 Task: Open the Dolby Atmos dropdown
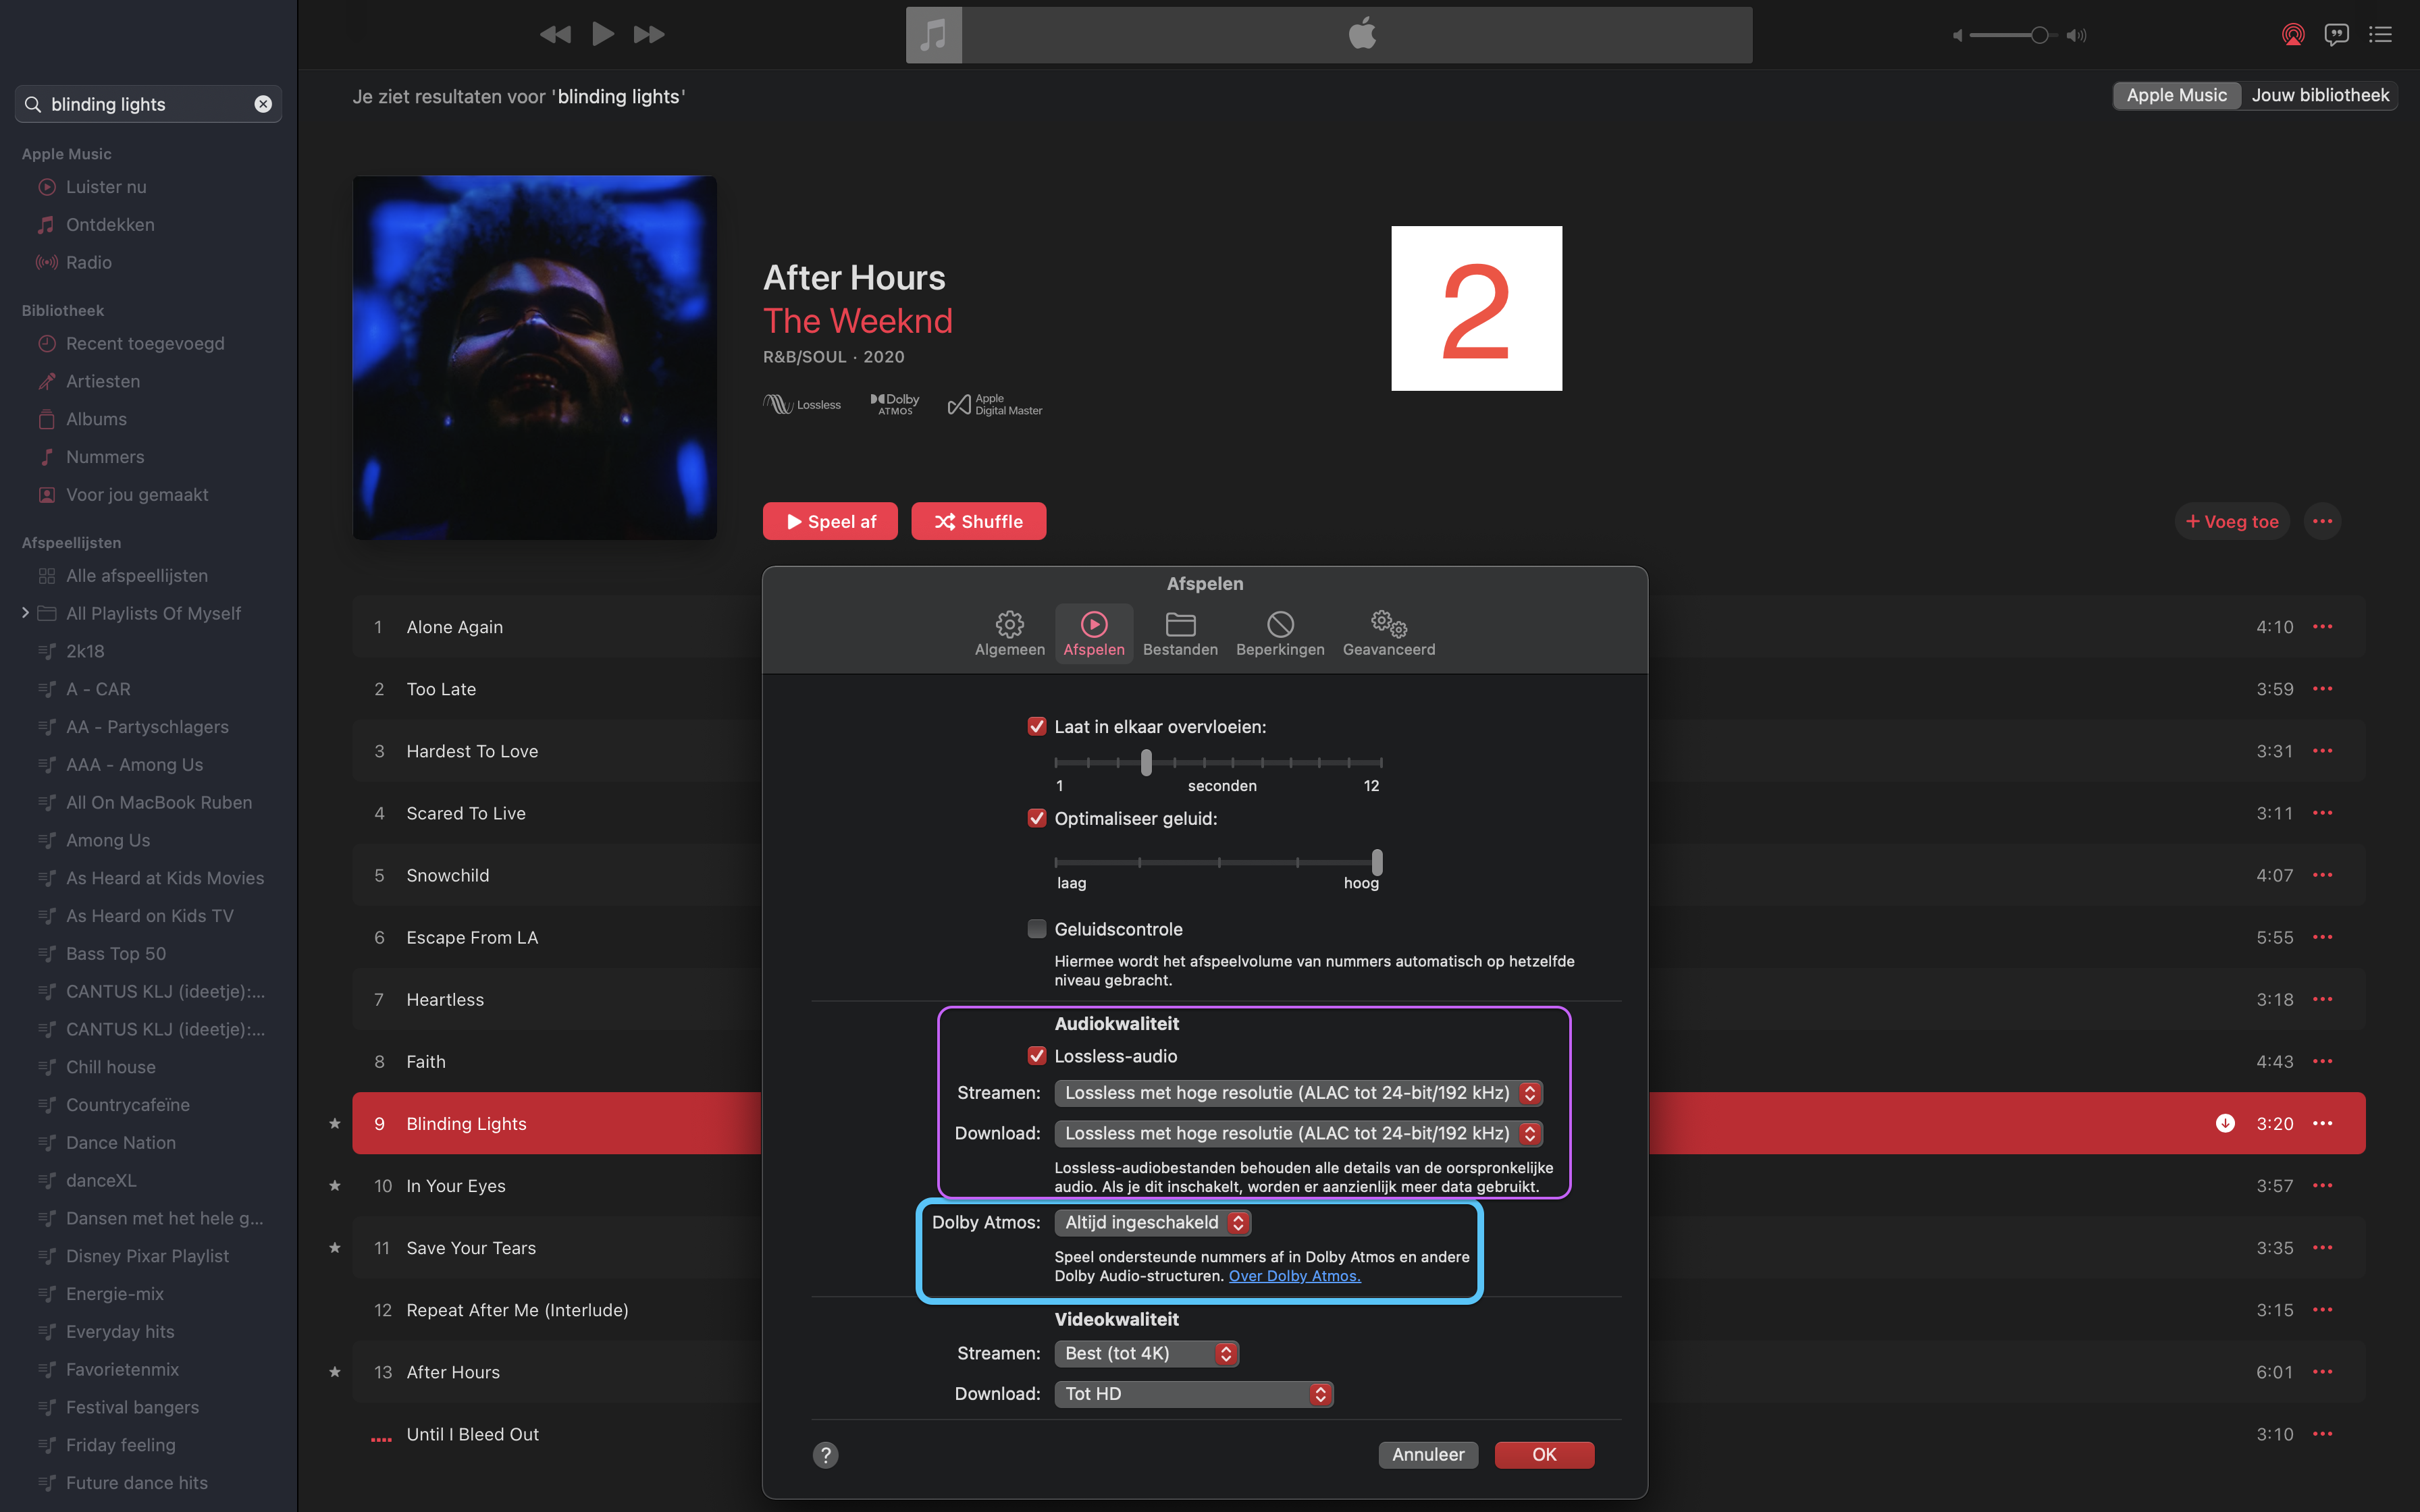[1152, 1222]
